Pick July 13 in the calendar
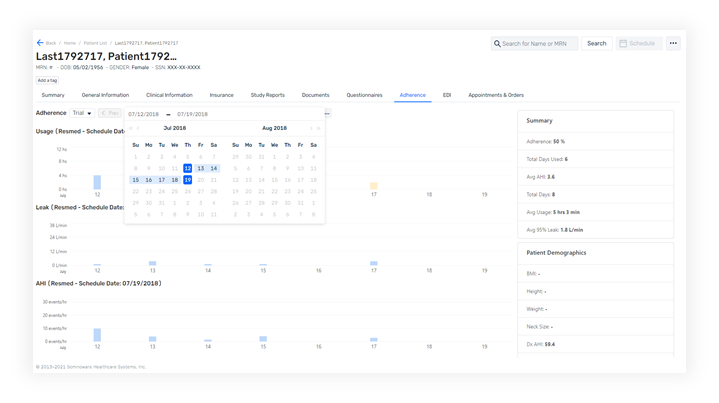The image size is (719, 403). coord(200,168)
